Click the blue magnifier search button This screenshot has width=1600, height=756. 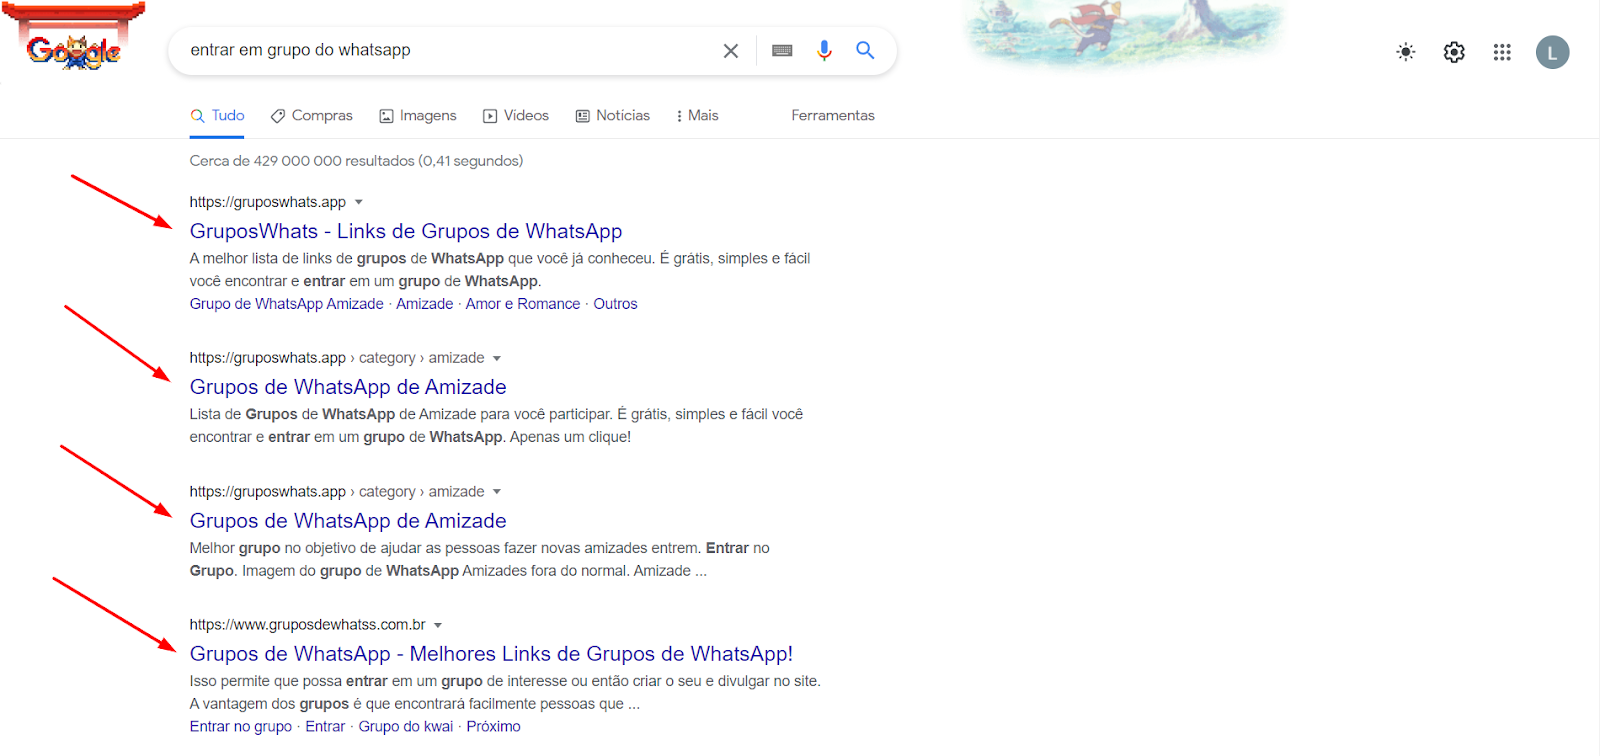click(865, 50)
